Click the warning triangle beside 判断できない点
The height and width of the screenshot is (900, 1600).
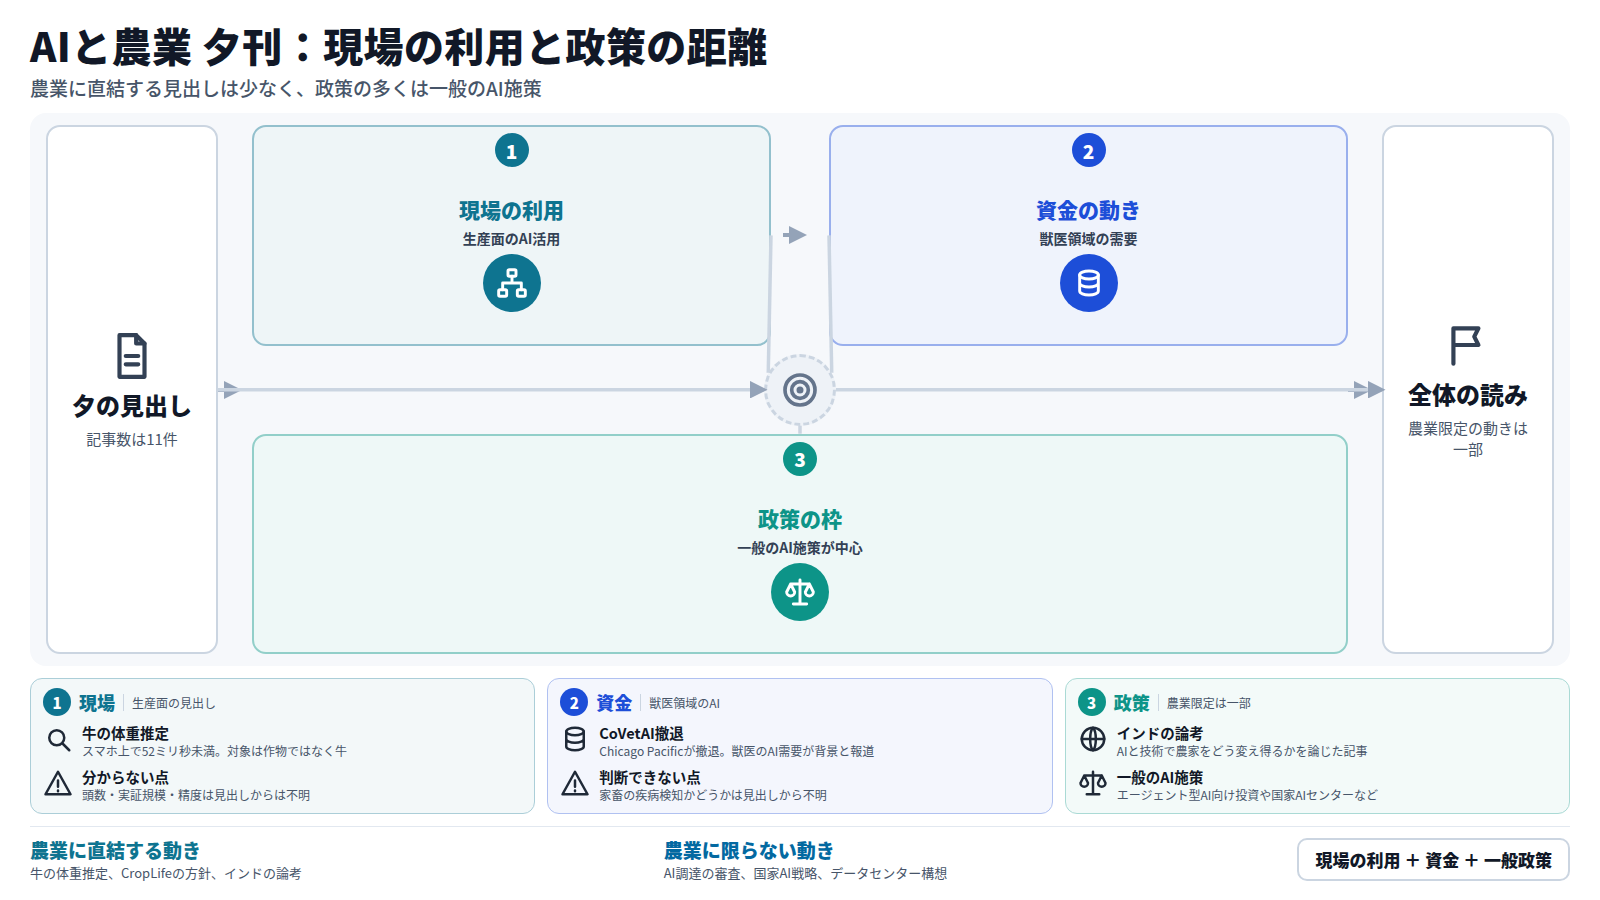point(575,784)
